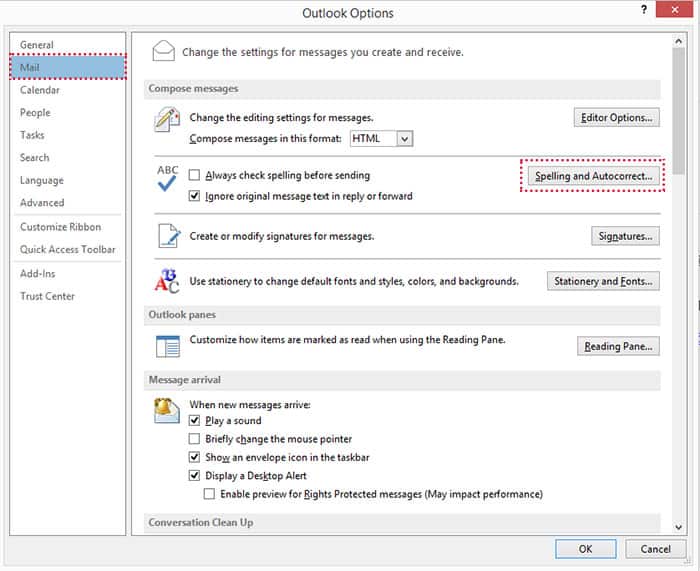The height and width of the screenshot is (571, 700).
Task: Open Stationery and Fonts settings
Action: point(603,281)
